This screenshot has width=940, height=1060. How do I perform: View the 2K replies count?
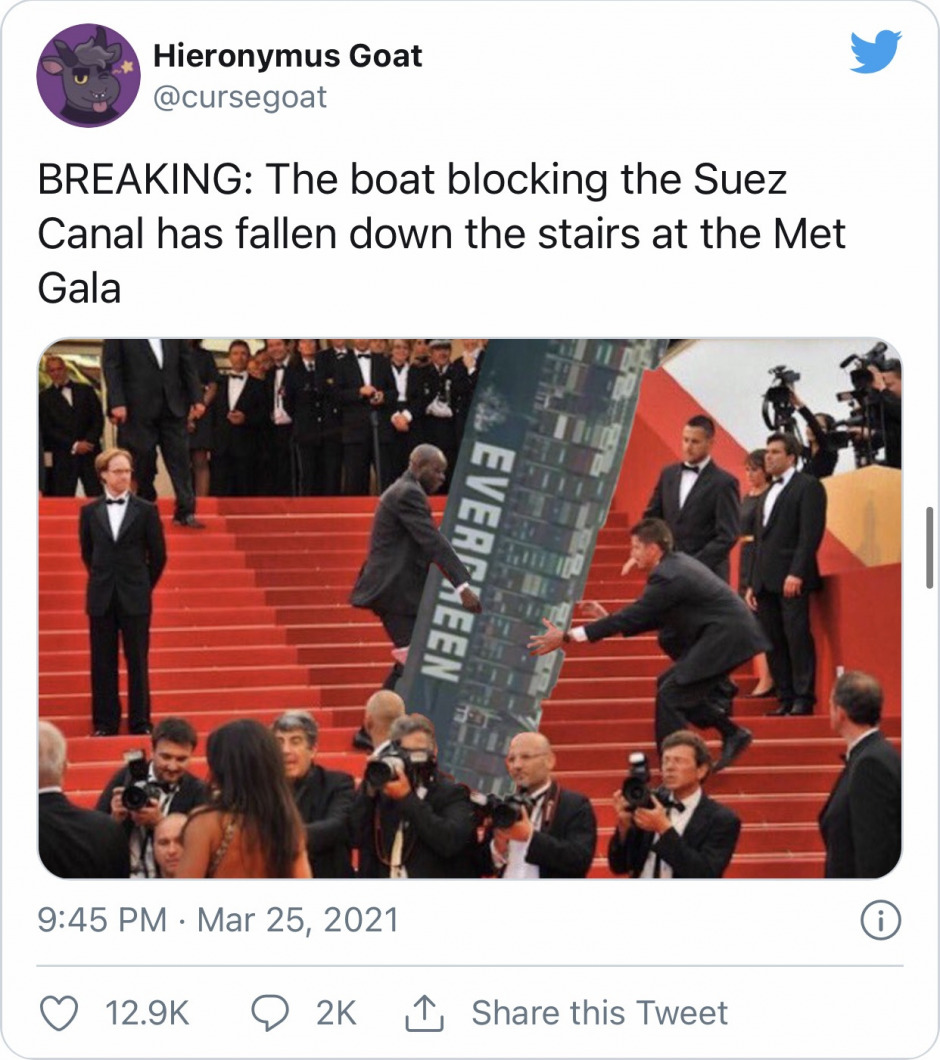pos(336,1013)
